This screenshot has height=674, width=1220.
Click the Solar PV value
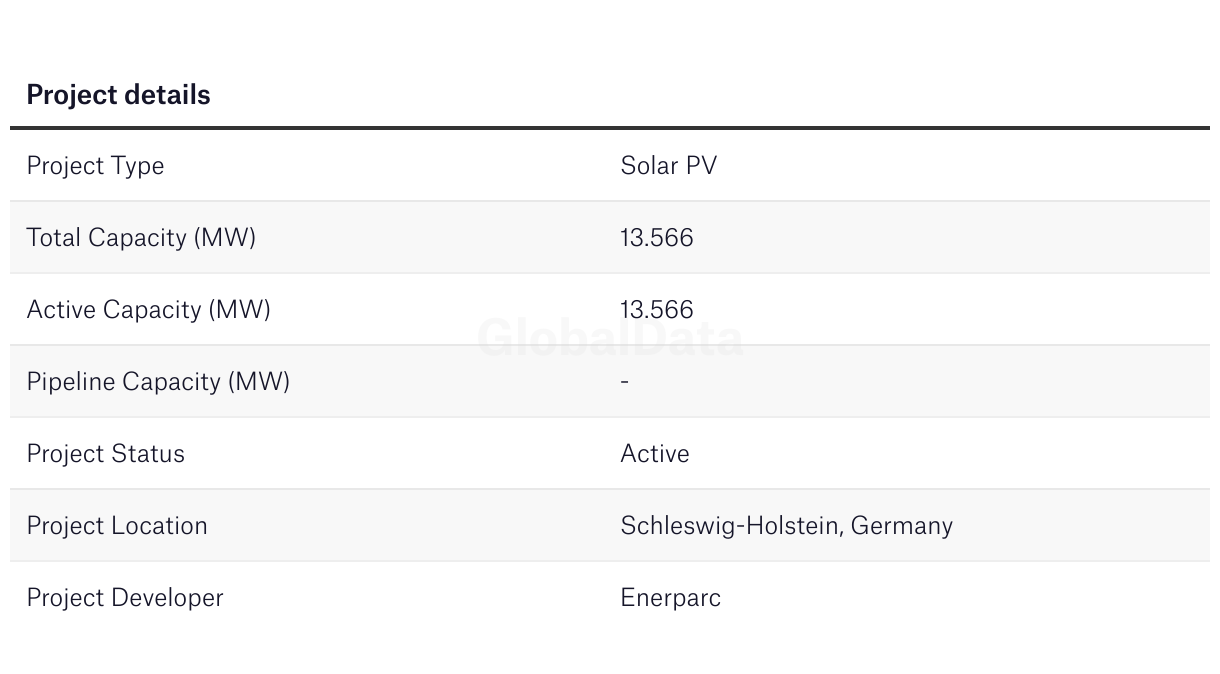(669, 166)
